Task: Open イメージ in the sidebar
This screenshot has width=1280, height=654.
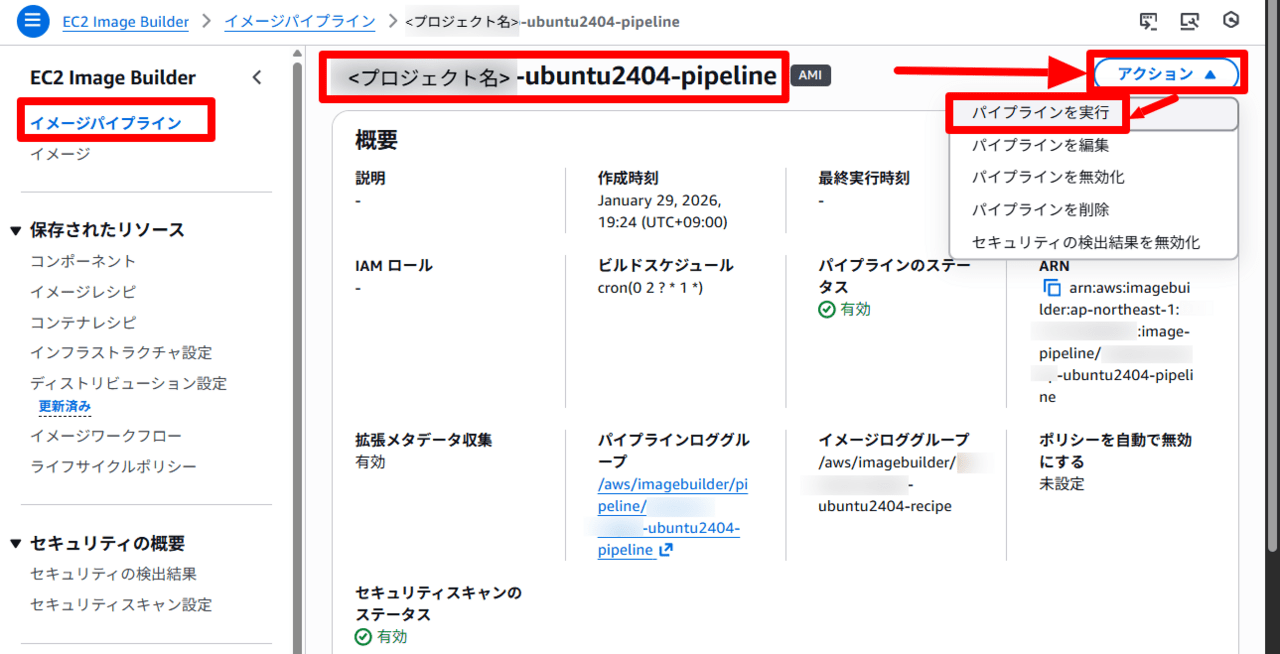Action: 60,153
